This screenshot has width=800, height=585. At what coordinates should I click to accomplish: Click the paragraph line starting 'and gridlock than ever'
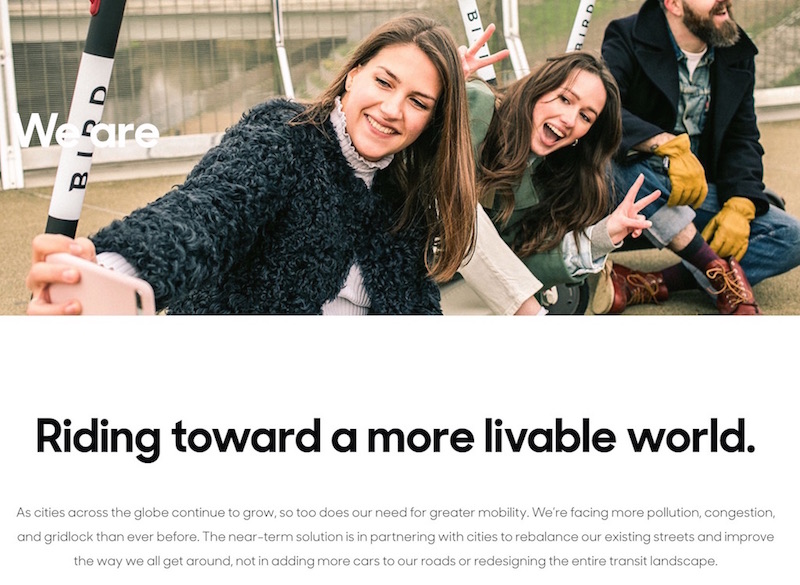point(395,537)
